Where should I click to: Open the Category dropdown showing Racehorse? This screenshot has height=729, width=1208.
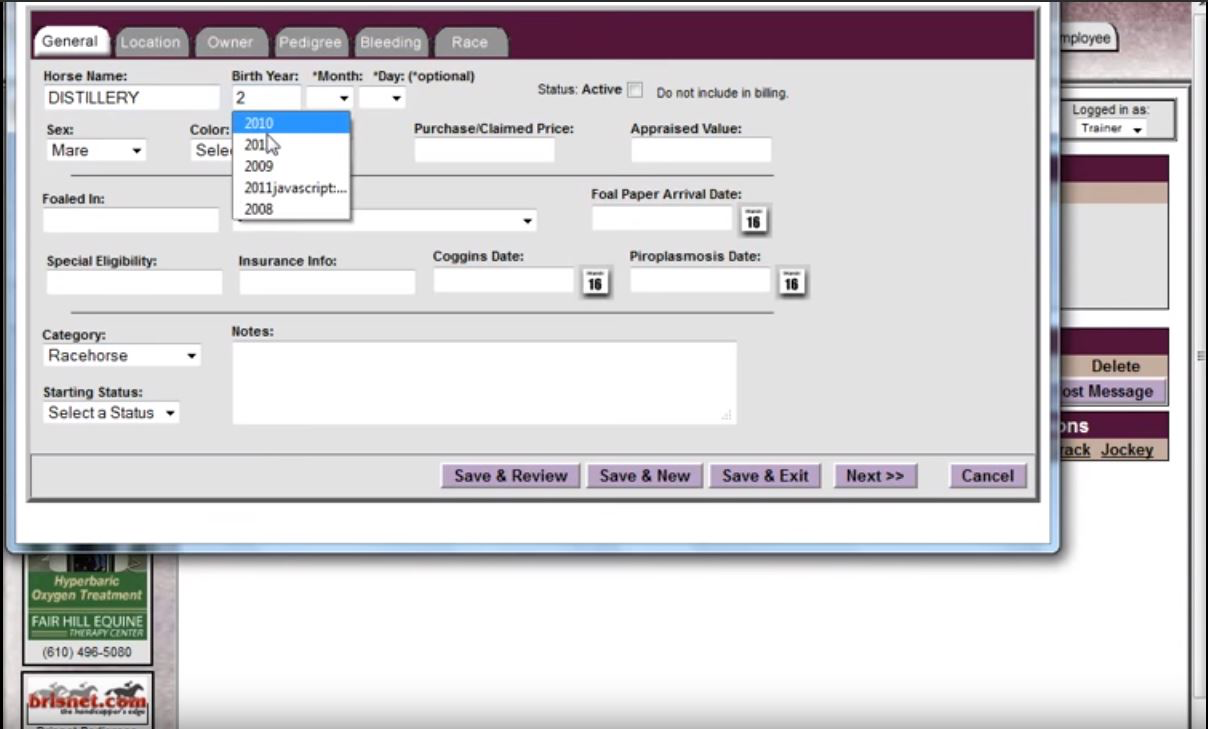point(122,356)
